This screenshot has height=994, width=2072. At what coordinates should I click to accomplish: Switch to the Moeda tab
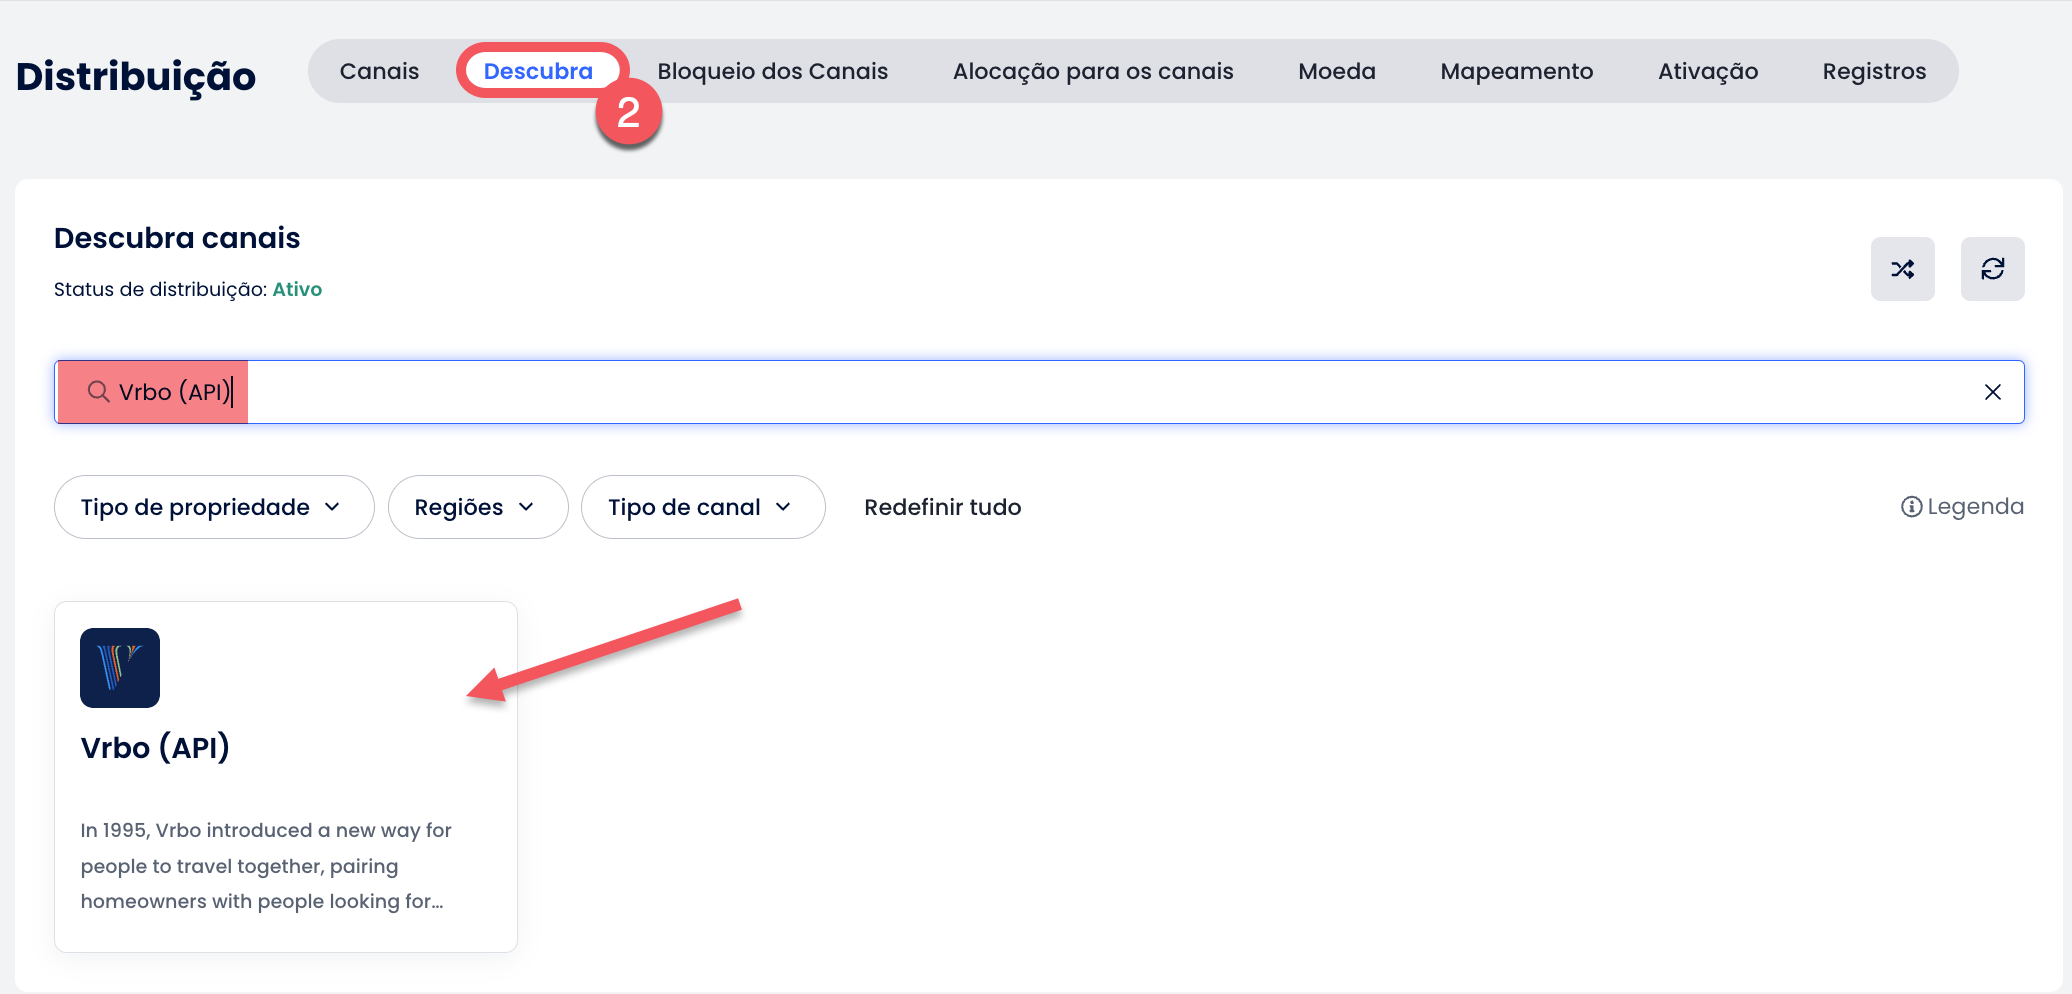tap(1337, 71)
